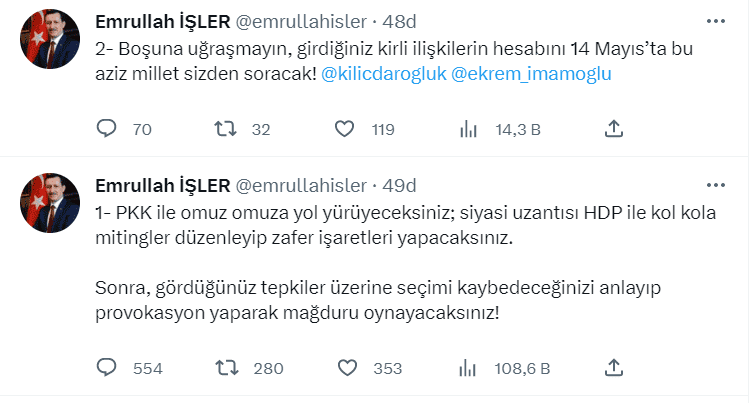Screen dimensions: 751x403
Task: Share the 14 Mayıs tweet
Action: (615, 128)
